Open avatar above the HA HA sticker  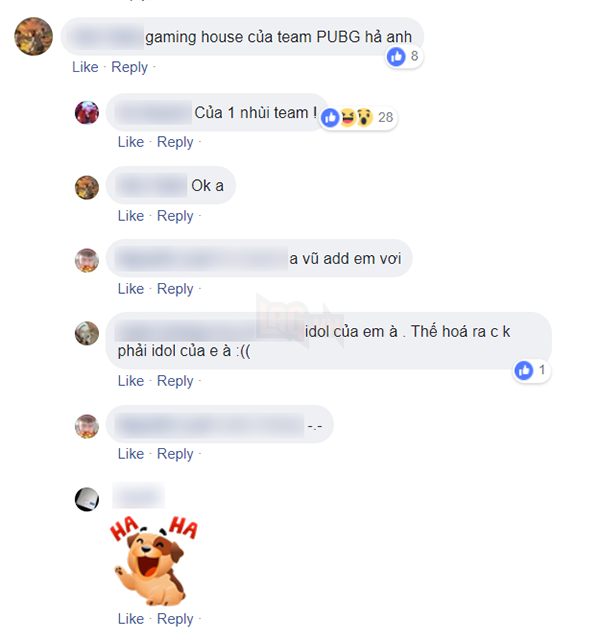click(87, 499)
